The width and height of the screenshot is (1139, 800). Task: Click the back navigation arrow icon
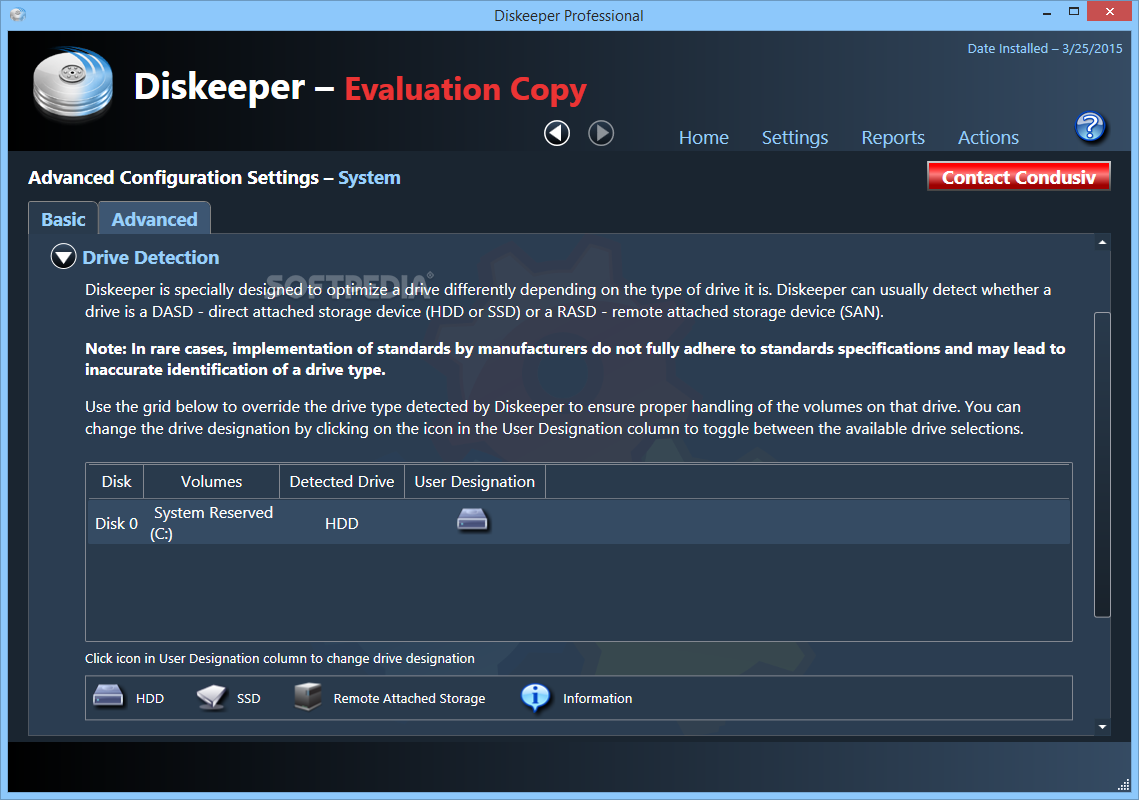click(557, 133)
